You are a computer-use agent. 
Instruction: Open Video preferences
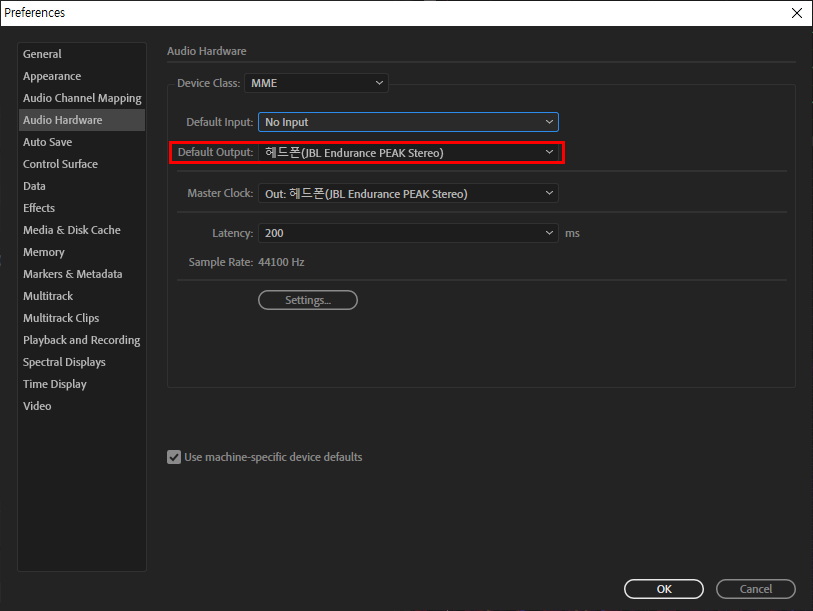coord(81,406)
